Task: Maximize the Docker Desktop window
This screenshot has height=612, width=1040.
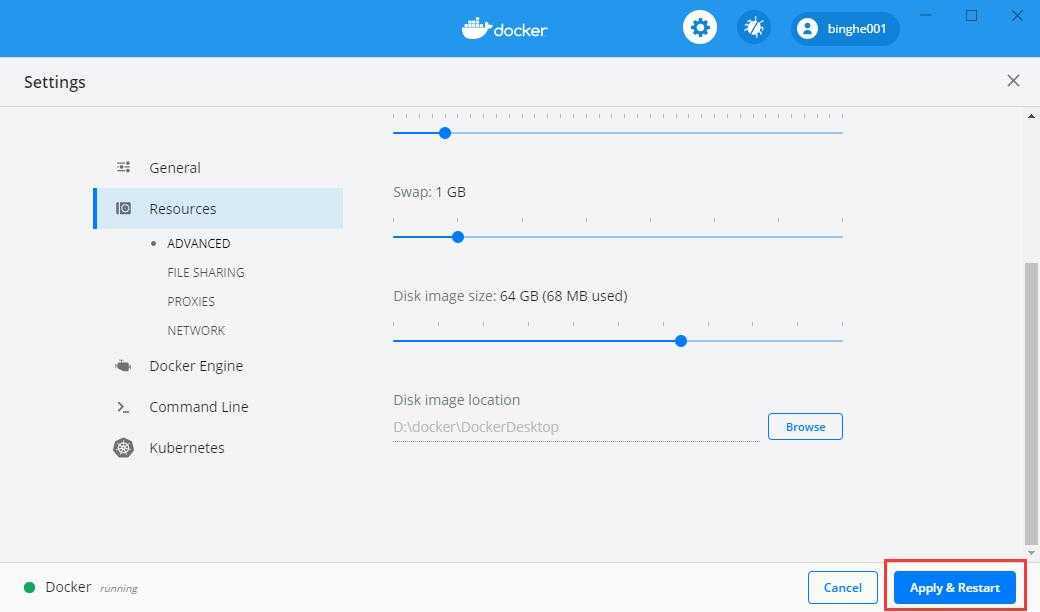Action: tap(971, 15)
